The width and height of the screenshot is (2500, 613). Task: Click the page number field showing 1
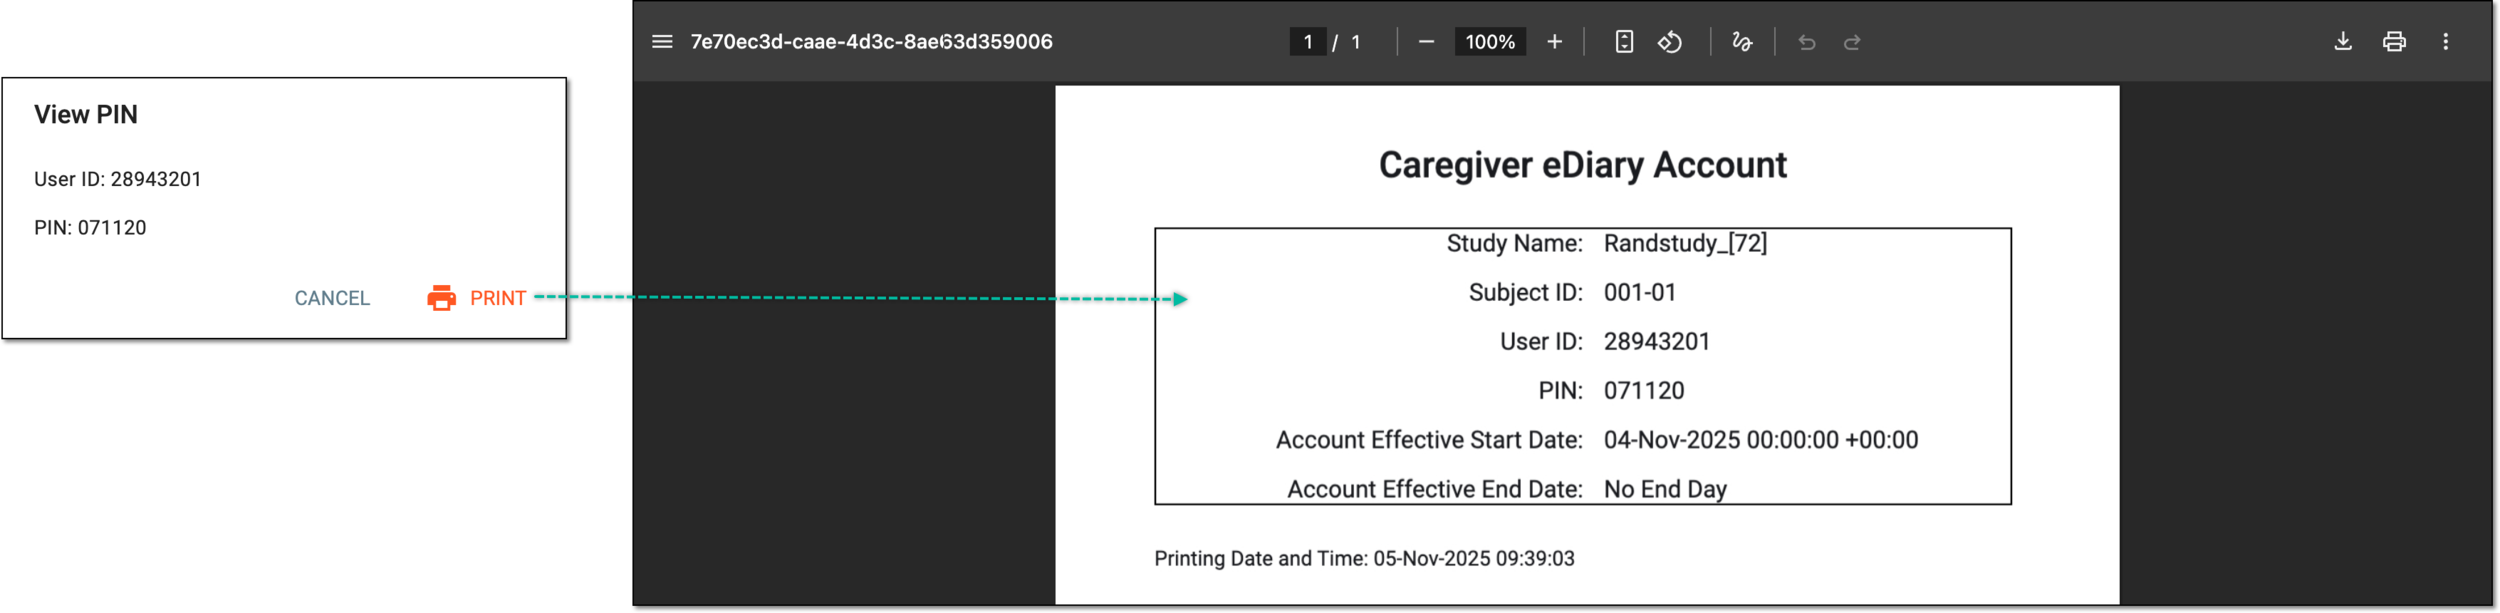coord(1308,42)
